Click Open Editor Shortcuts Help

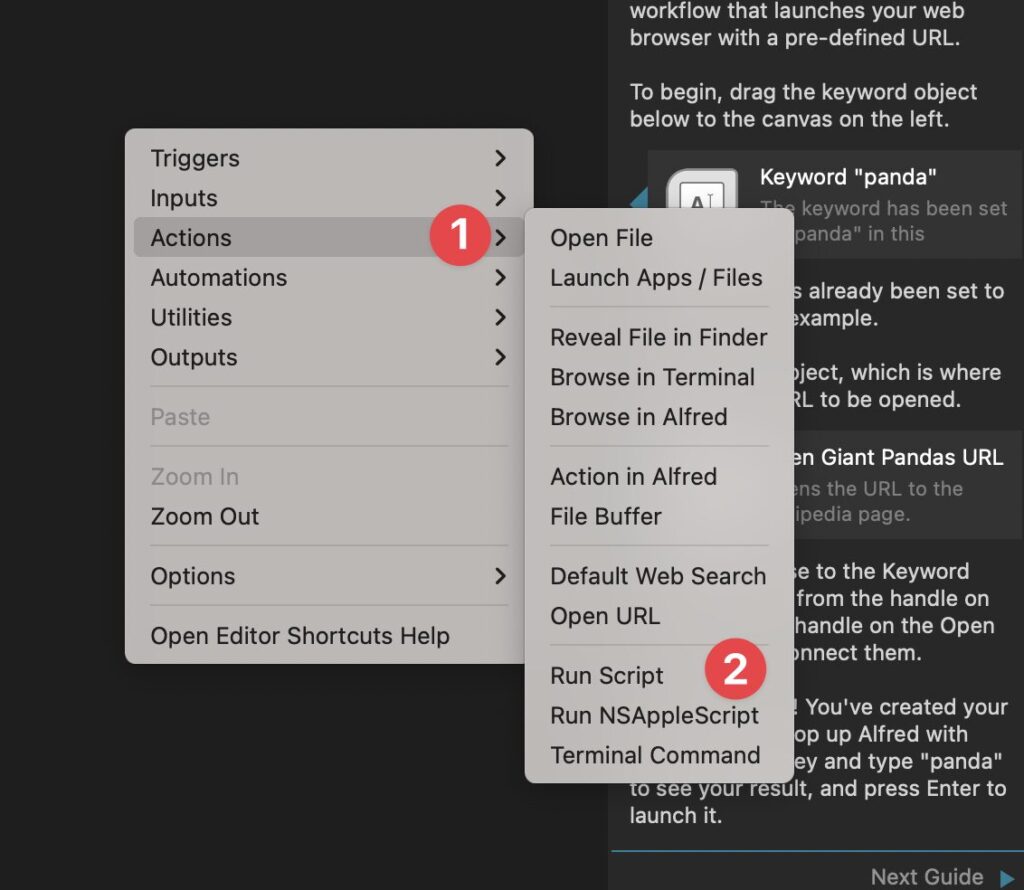coord(328,636)
